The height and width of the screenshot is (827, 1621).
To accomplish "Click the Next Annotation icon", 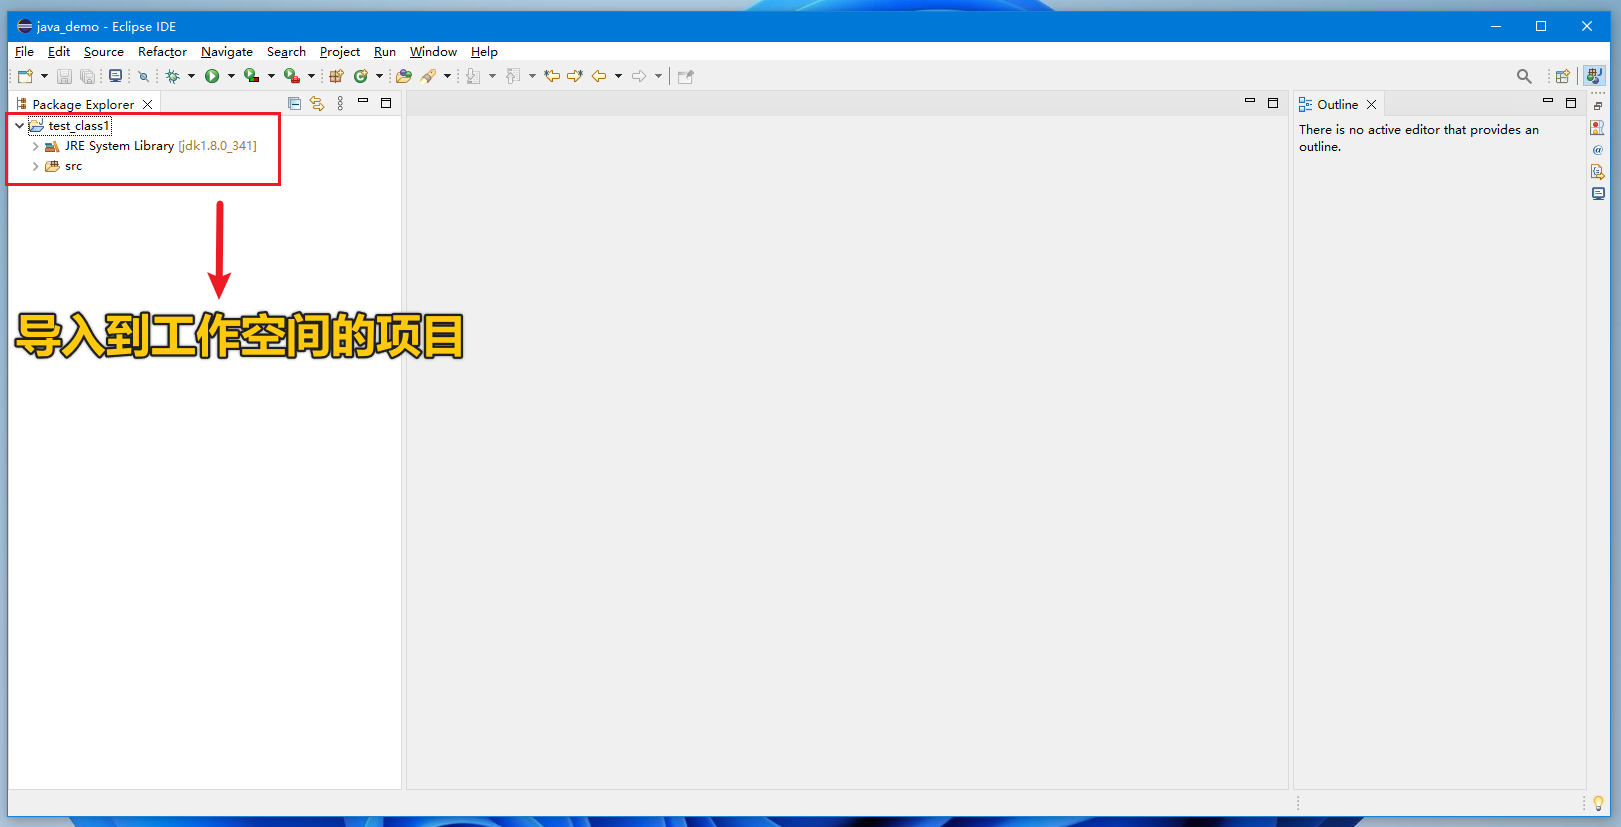I will [473, 76].
